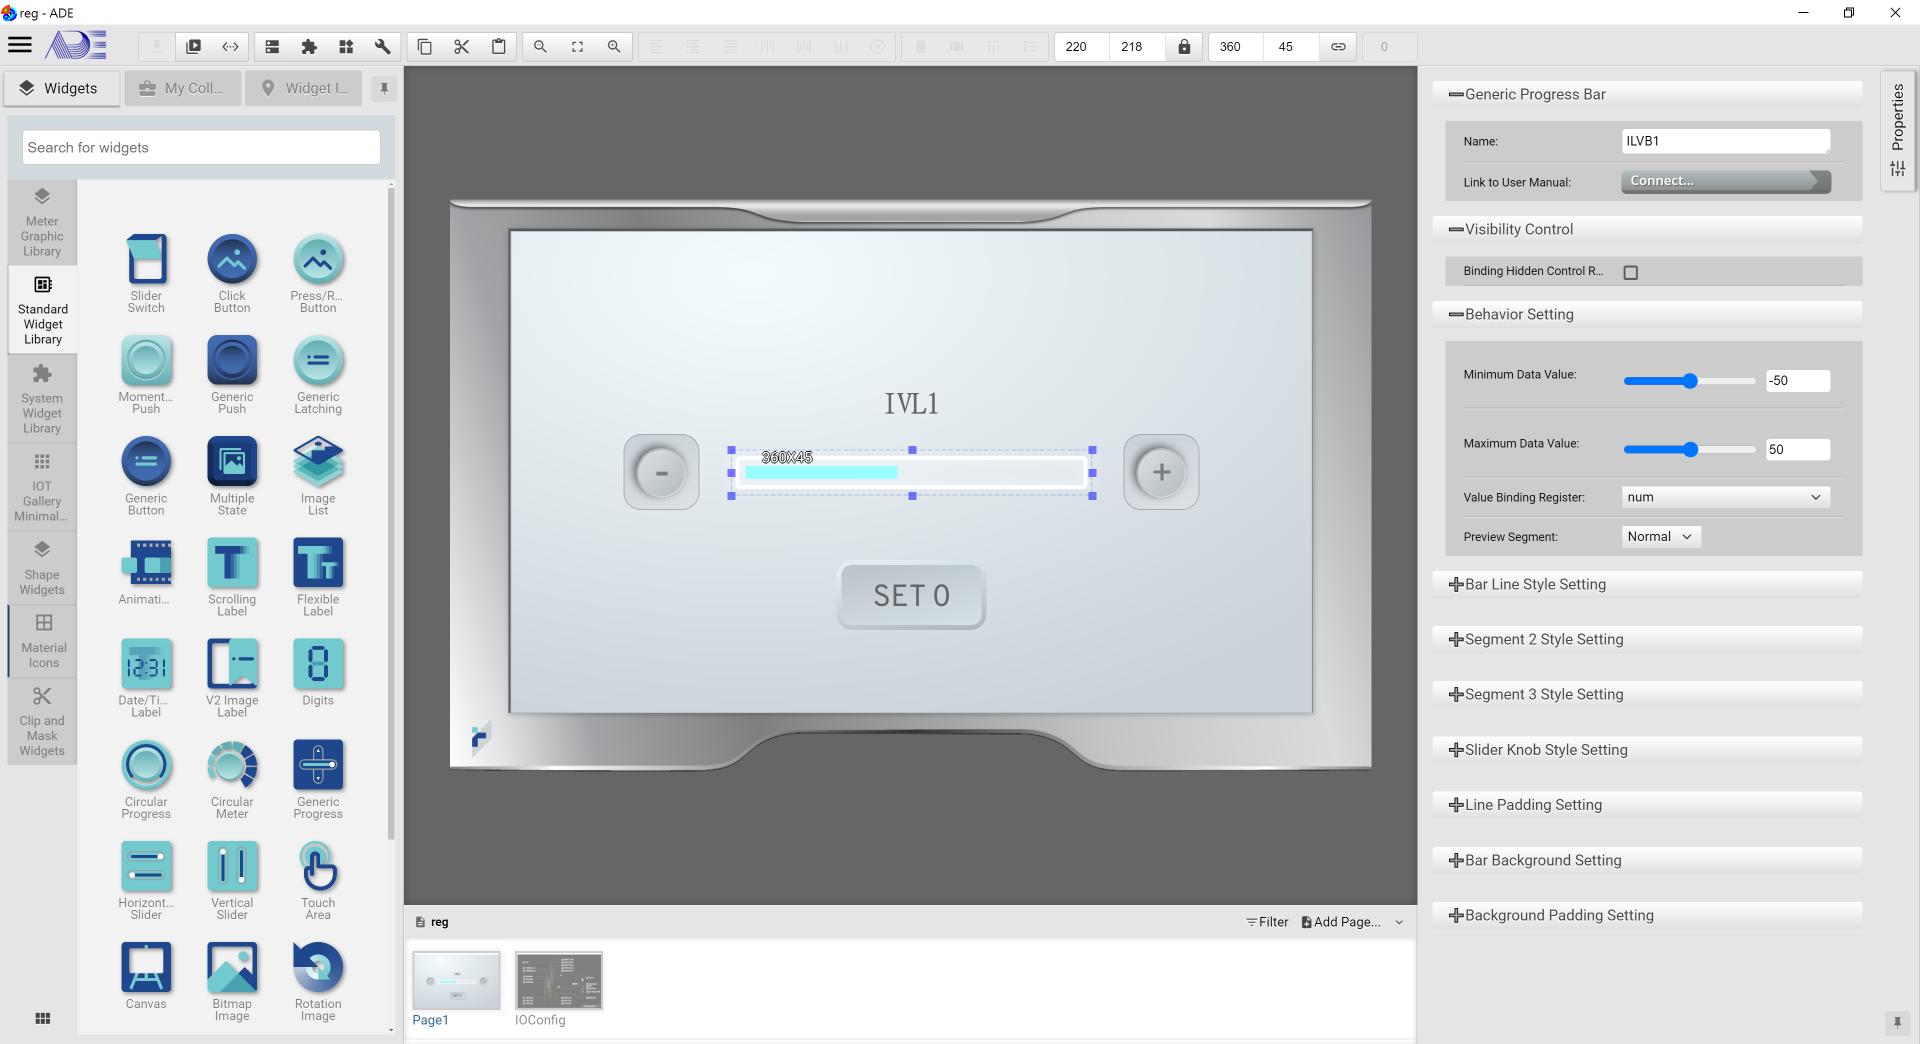
Task: Switch to the My Collection tab
Action: tap(183, 88)
